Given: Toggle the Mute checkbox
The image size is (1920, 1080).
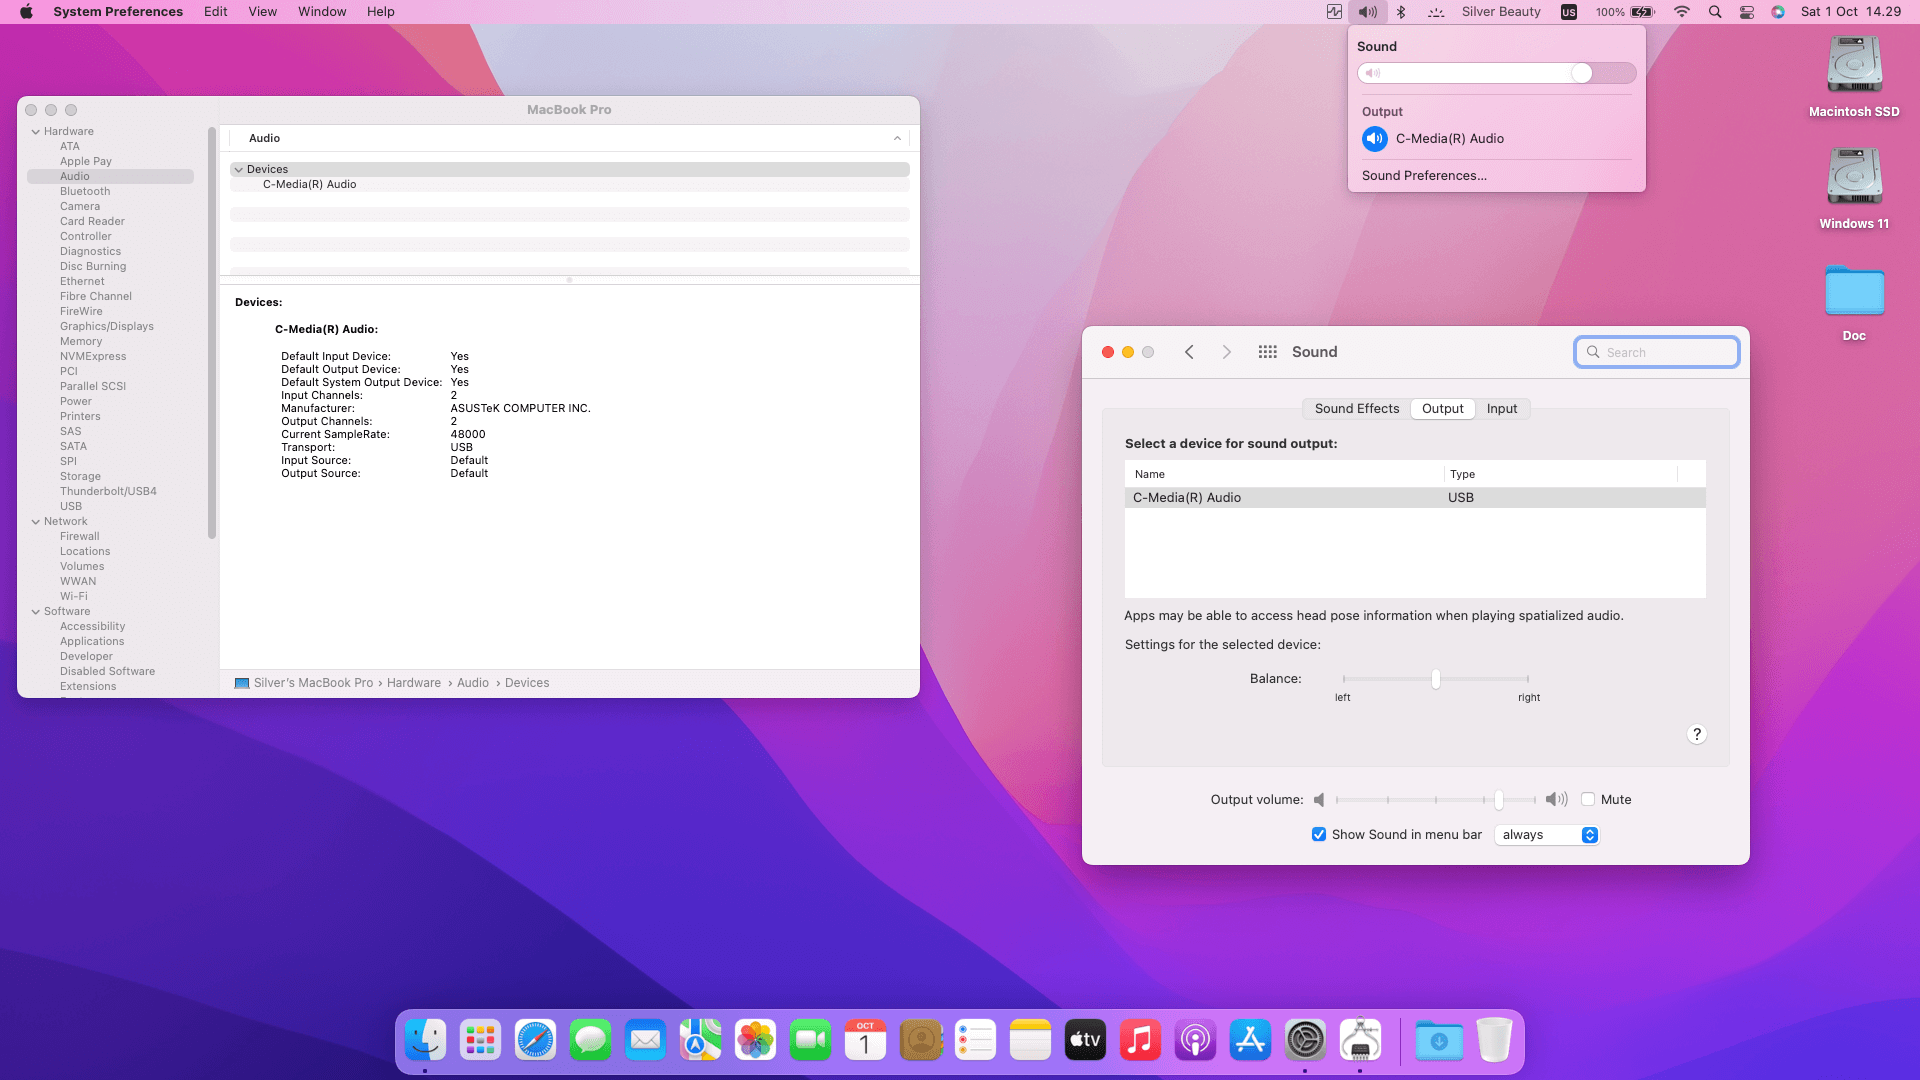Looking at the screenshot, I should (1587, 799).
